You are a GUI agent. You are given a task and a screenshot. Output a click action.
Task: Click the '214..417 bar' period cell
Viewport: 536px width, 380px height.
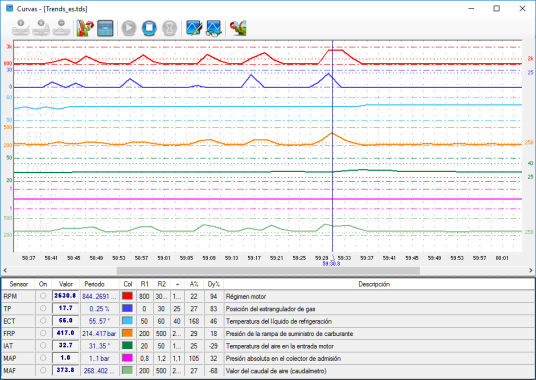click(99, 334)
